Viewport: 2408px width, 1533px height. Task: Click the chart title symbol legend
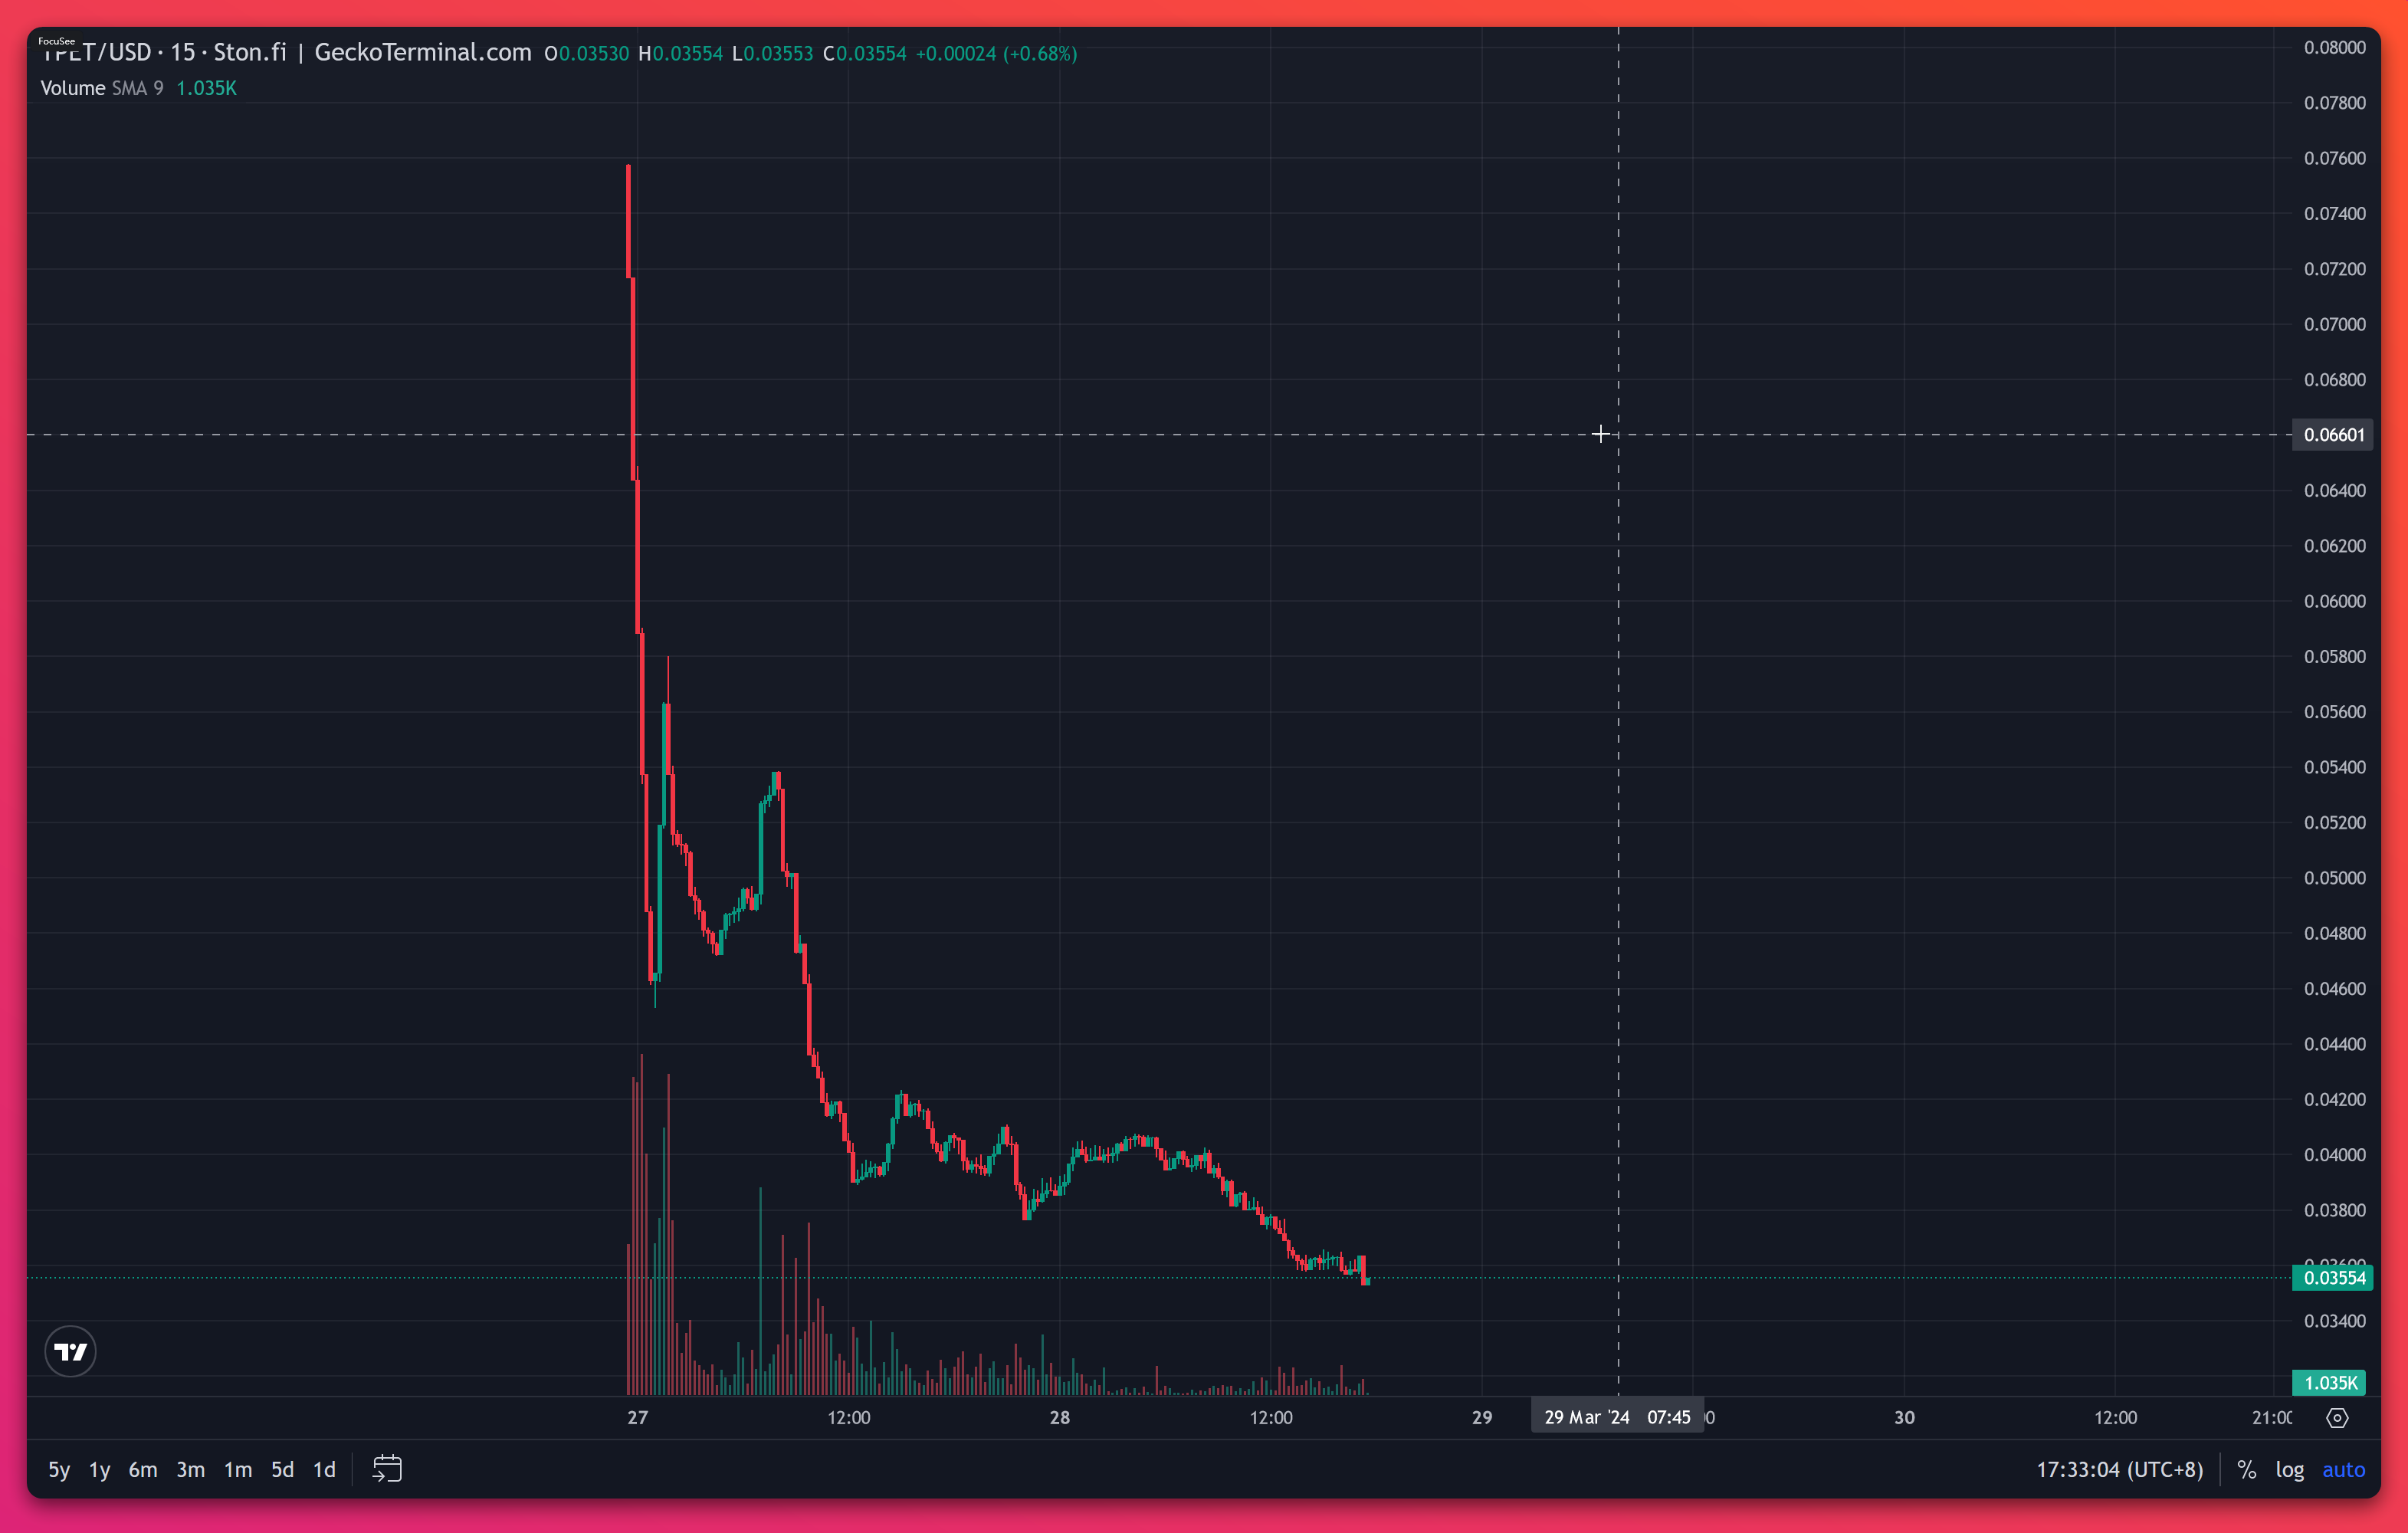[x=285, y=53]
